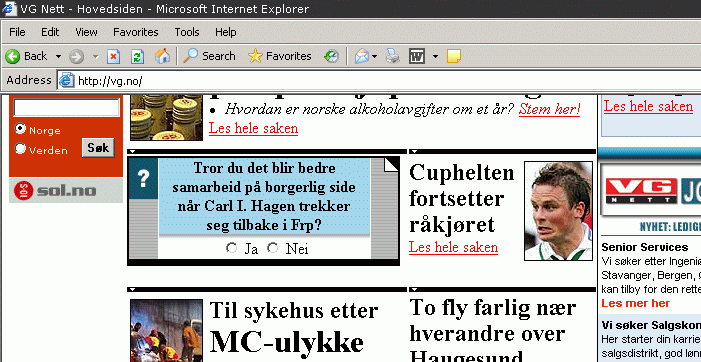Click the Edit with Word icon
The image size is (701, 362).
[x=417, y=56]
